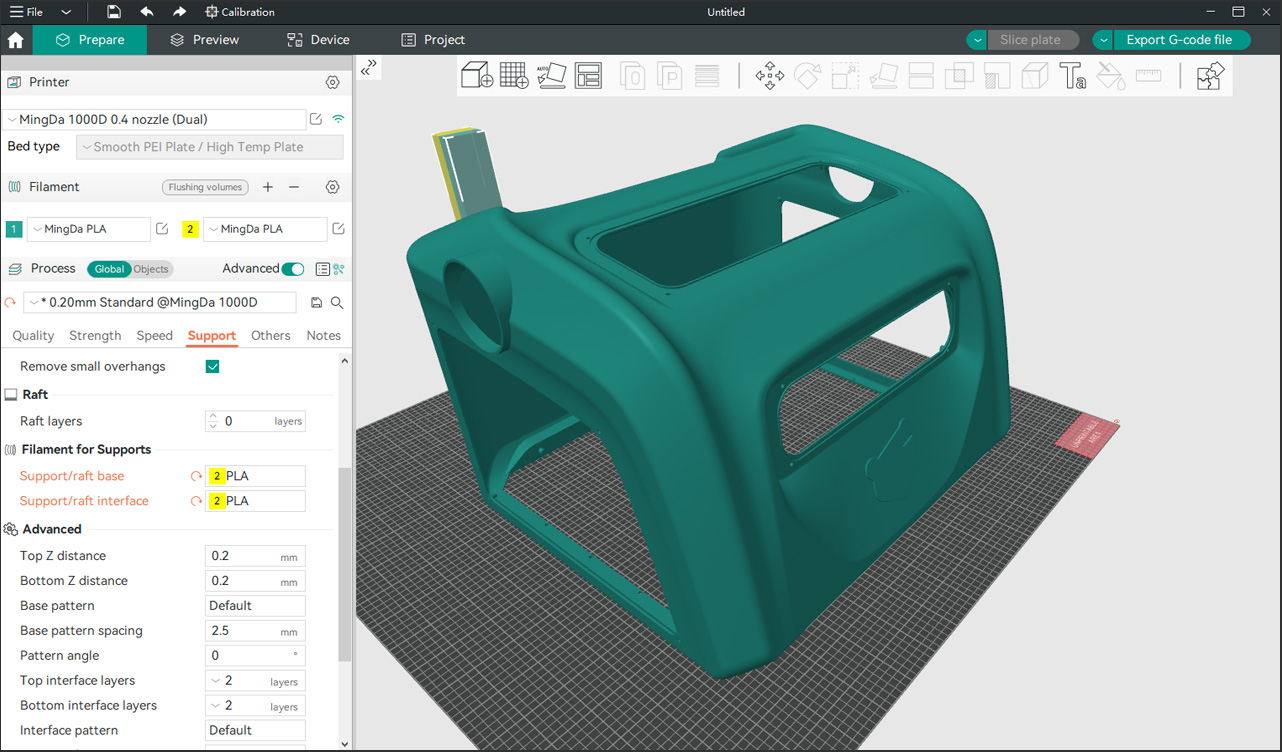Expand the Top interface layers dropdown
Image resolution: width=1282 pixels, height=752 pixels.
tap(217, 681)
